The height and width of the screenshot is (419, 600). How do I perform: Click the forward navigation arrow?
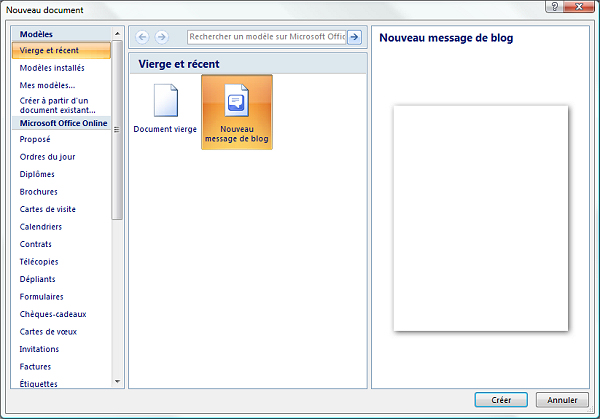161,37
